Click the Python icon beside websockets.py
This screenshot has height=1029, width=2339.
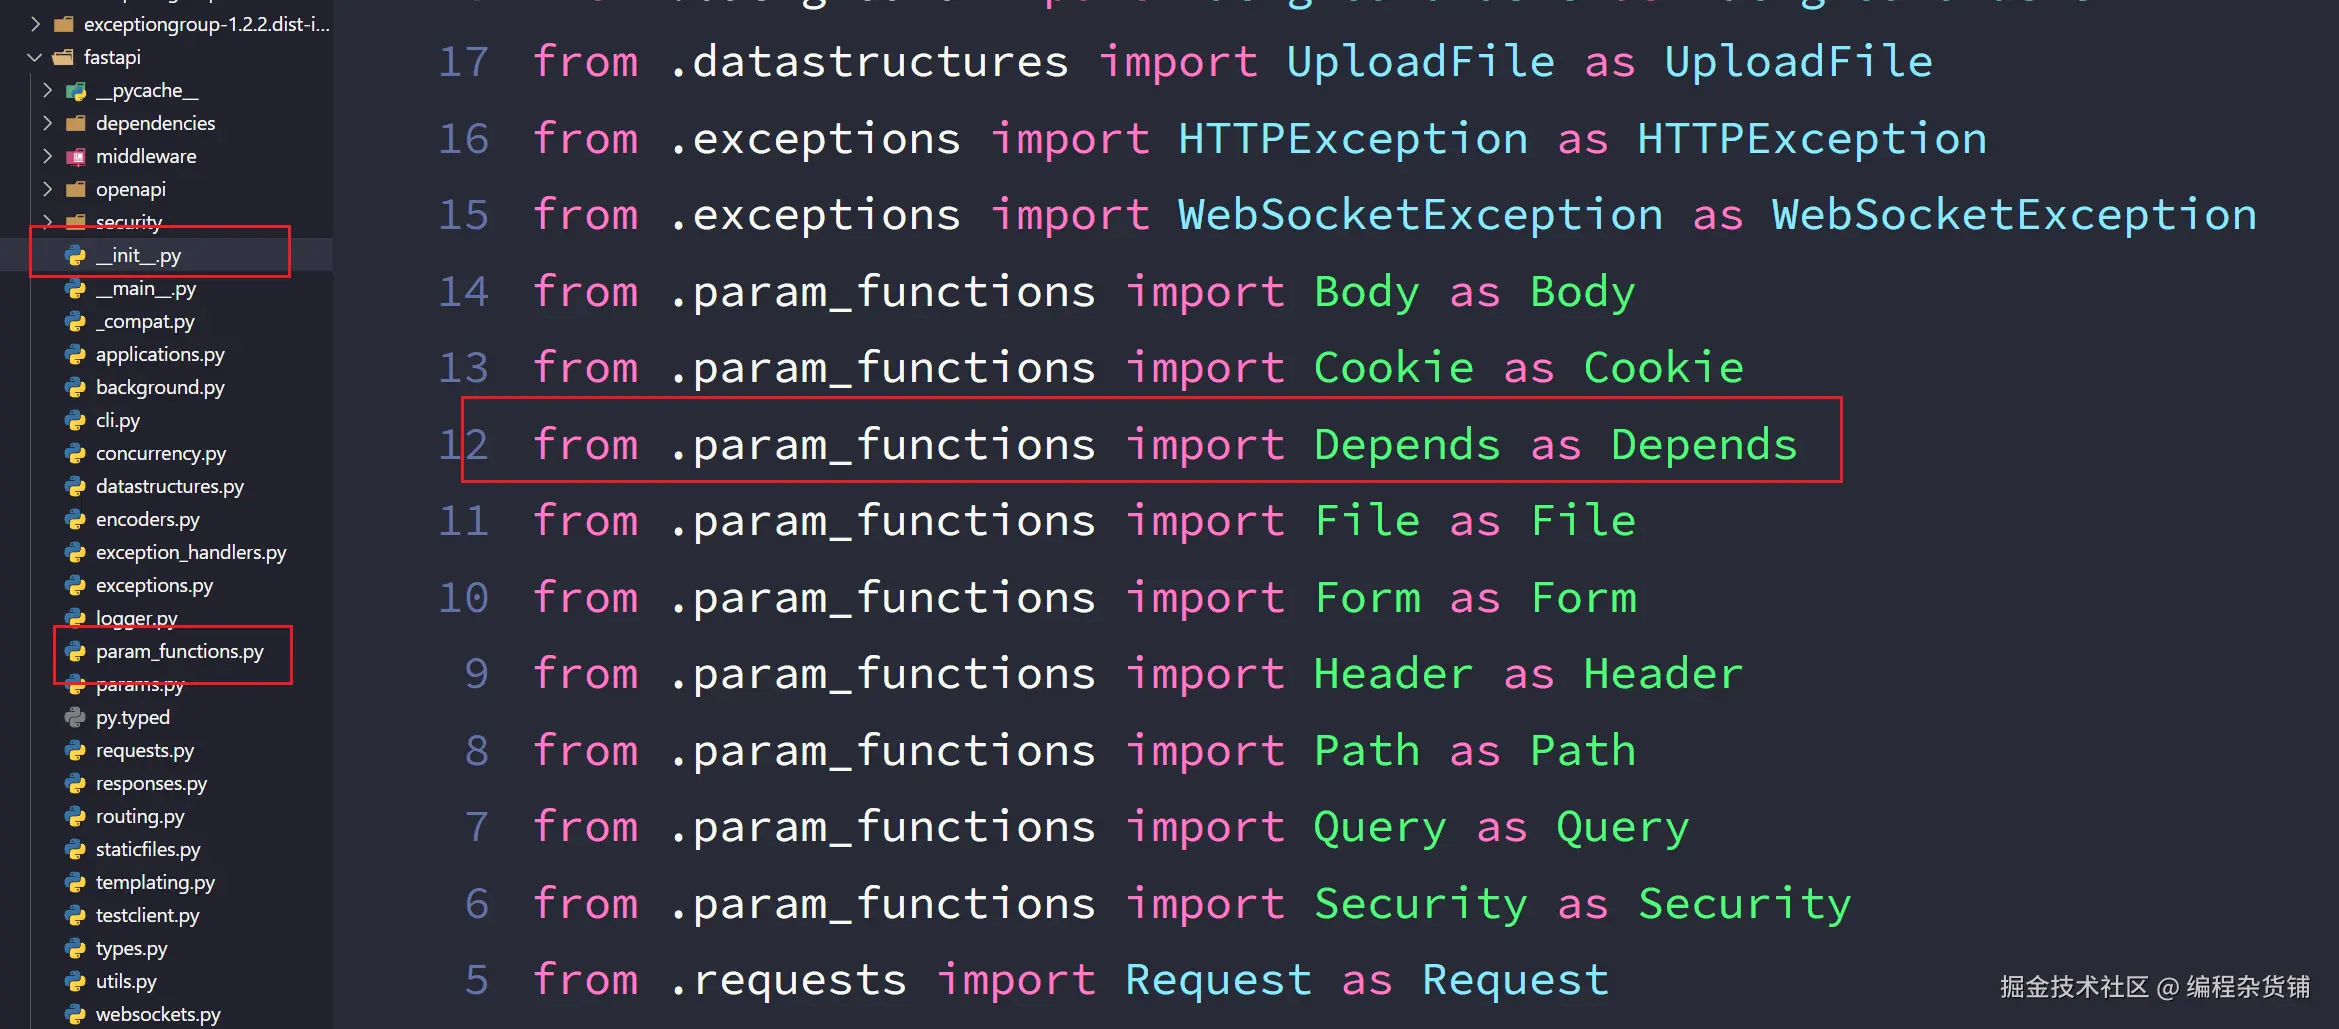[75, 1014]
